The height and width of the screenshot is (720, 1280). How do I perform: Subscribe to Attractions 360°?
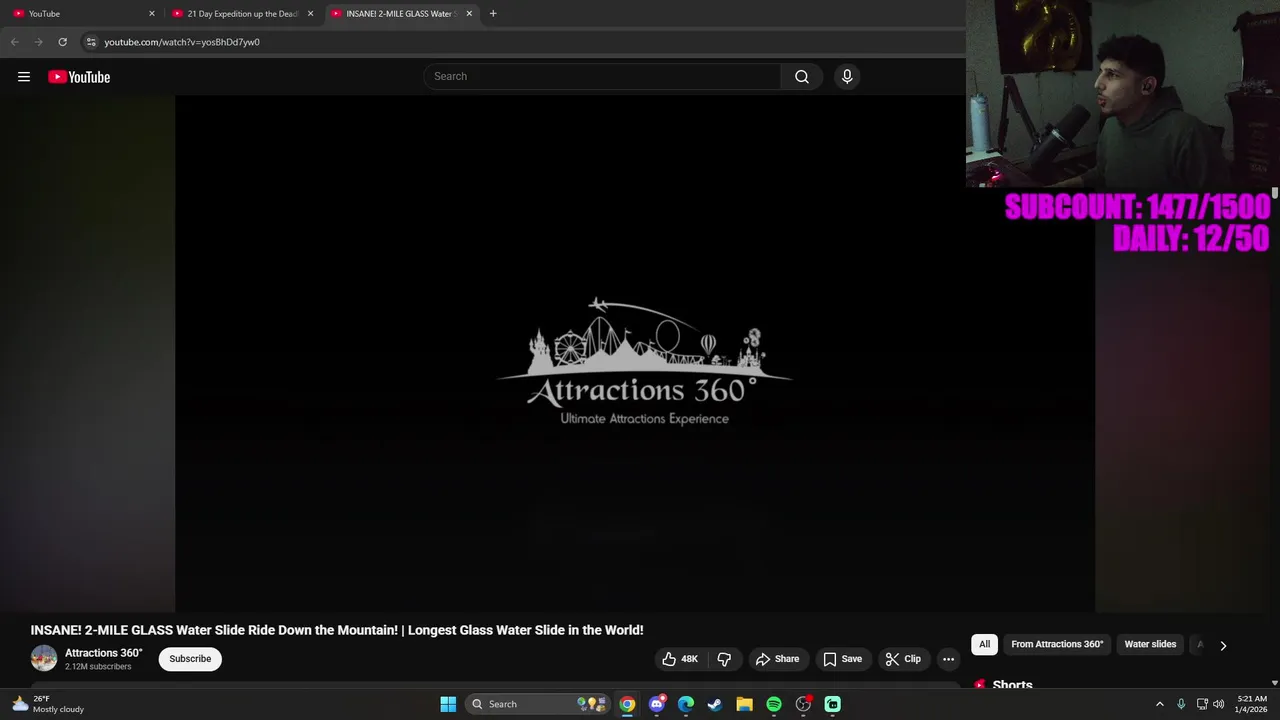(190, 659)
